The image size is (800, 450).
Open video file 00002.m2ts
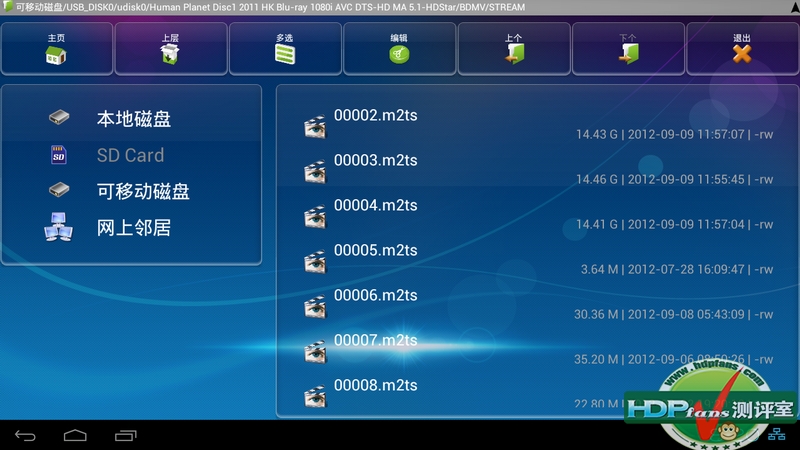point(376,116)
